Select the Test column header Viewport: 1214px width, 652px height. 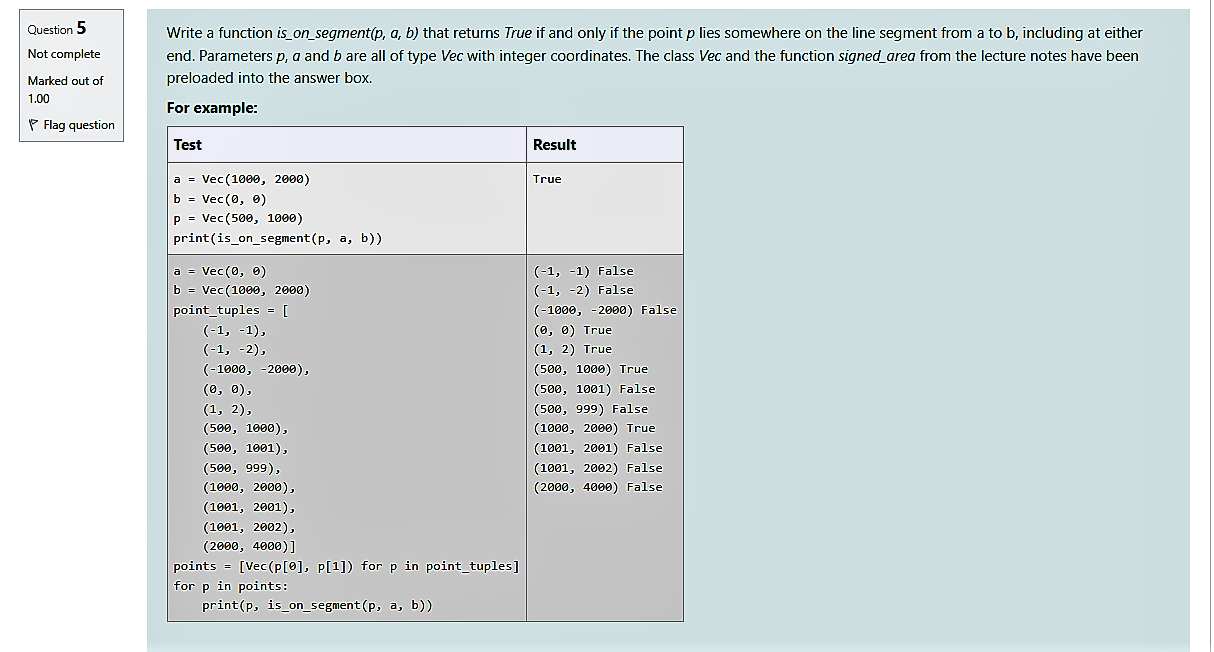[187, 144]
